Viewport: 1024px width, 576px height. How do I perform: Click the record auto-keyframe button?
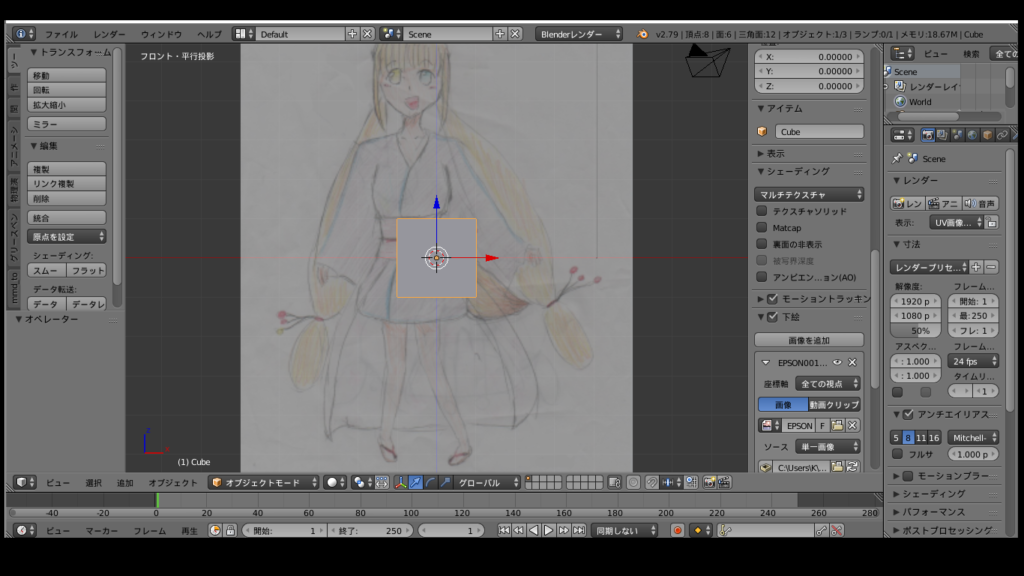tap(677, 530)
